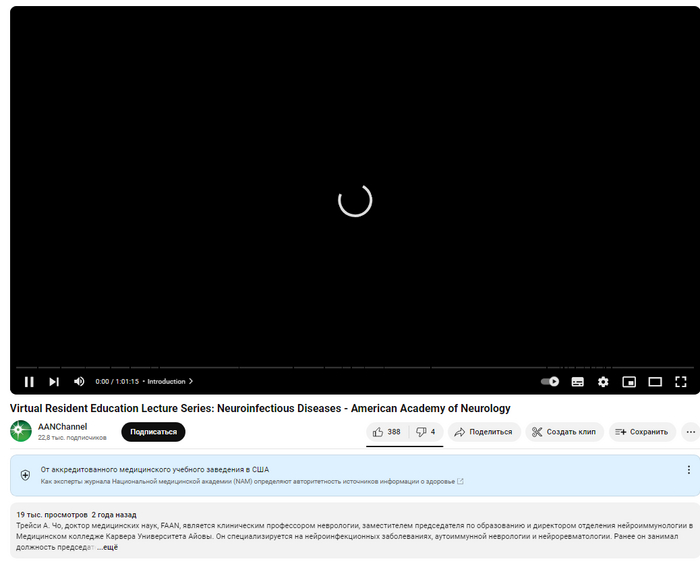Screen dimensions: 700x578
Task: Dislike the video
Action: (426, 432)
